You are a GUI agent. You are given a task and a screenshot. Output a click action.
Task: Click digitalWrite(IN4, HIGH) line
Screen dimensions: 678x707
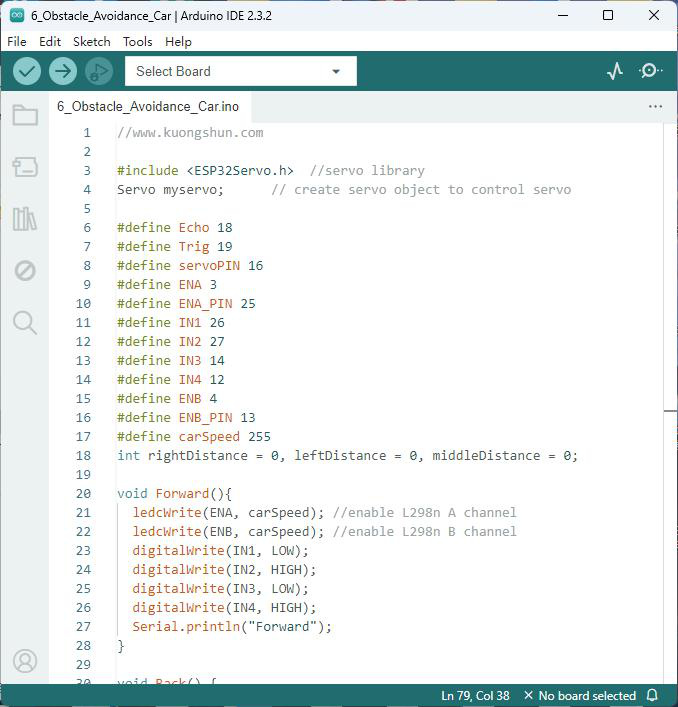[x=224, y=607]
